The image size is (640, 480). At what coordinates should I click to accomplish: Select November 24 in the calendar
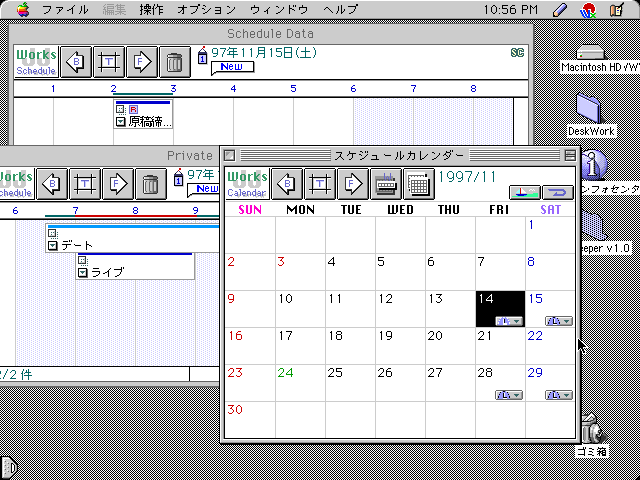click(x=300, y=383)
